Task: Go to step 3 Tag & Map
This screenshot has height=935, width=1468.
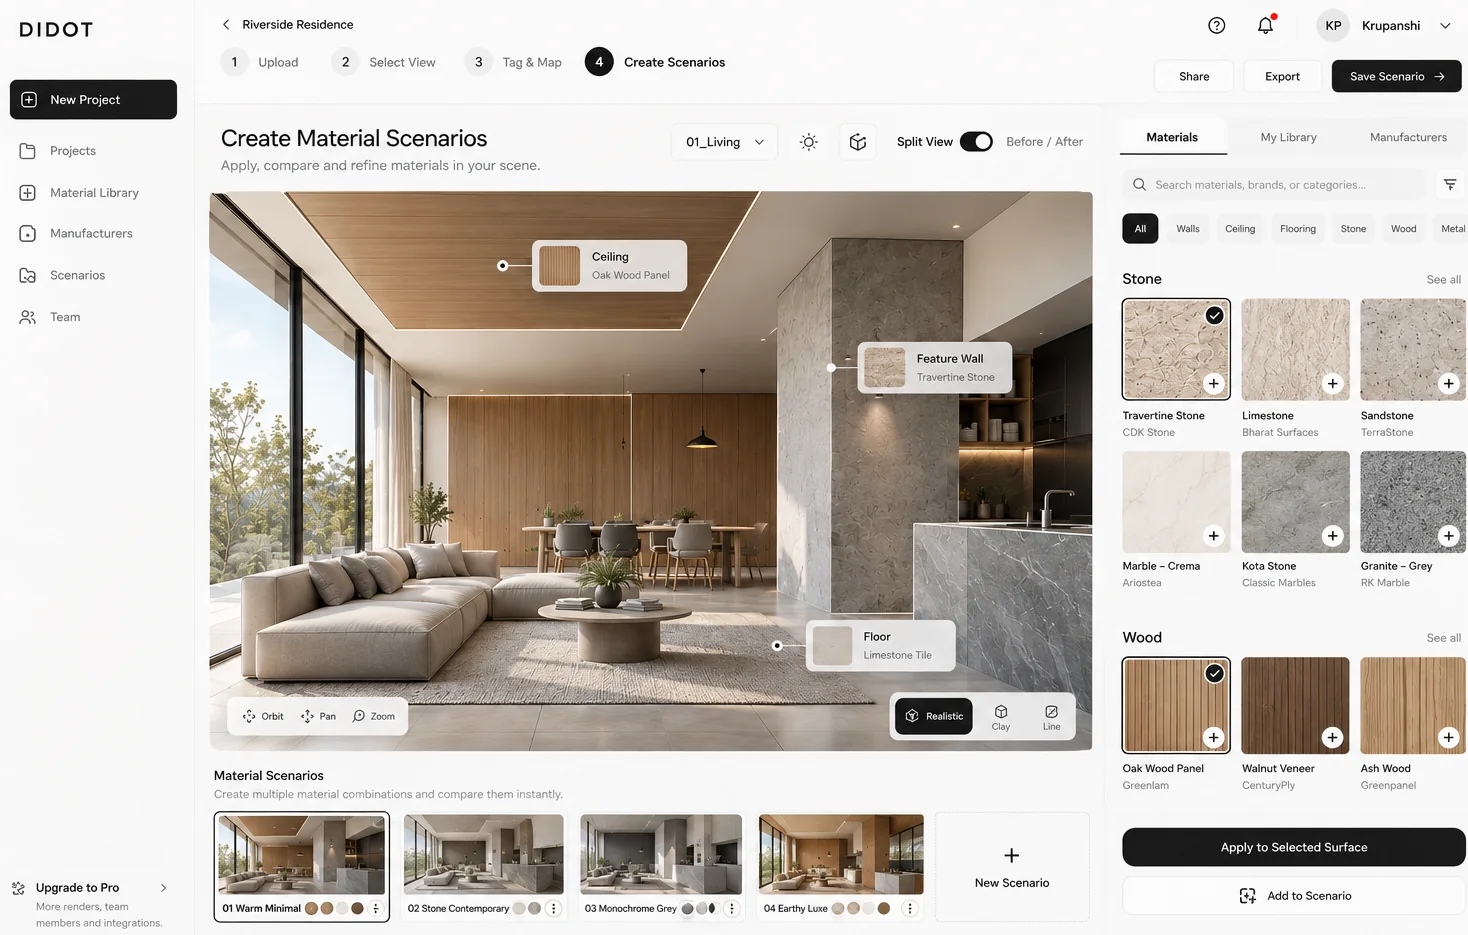Action: pyautogui.click(x=514, y=62)
